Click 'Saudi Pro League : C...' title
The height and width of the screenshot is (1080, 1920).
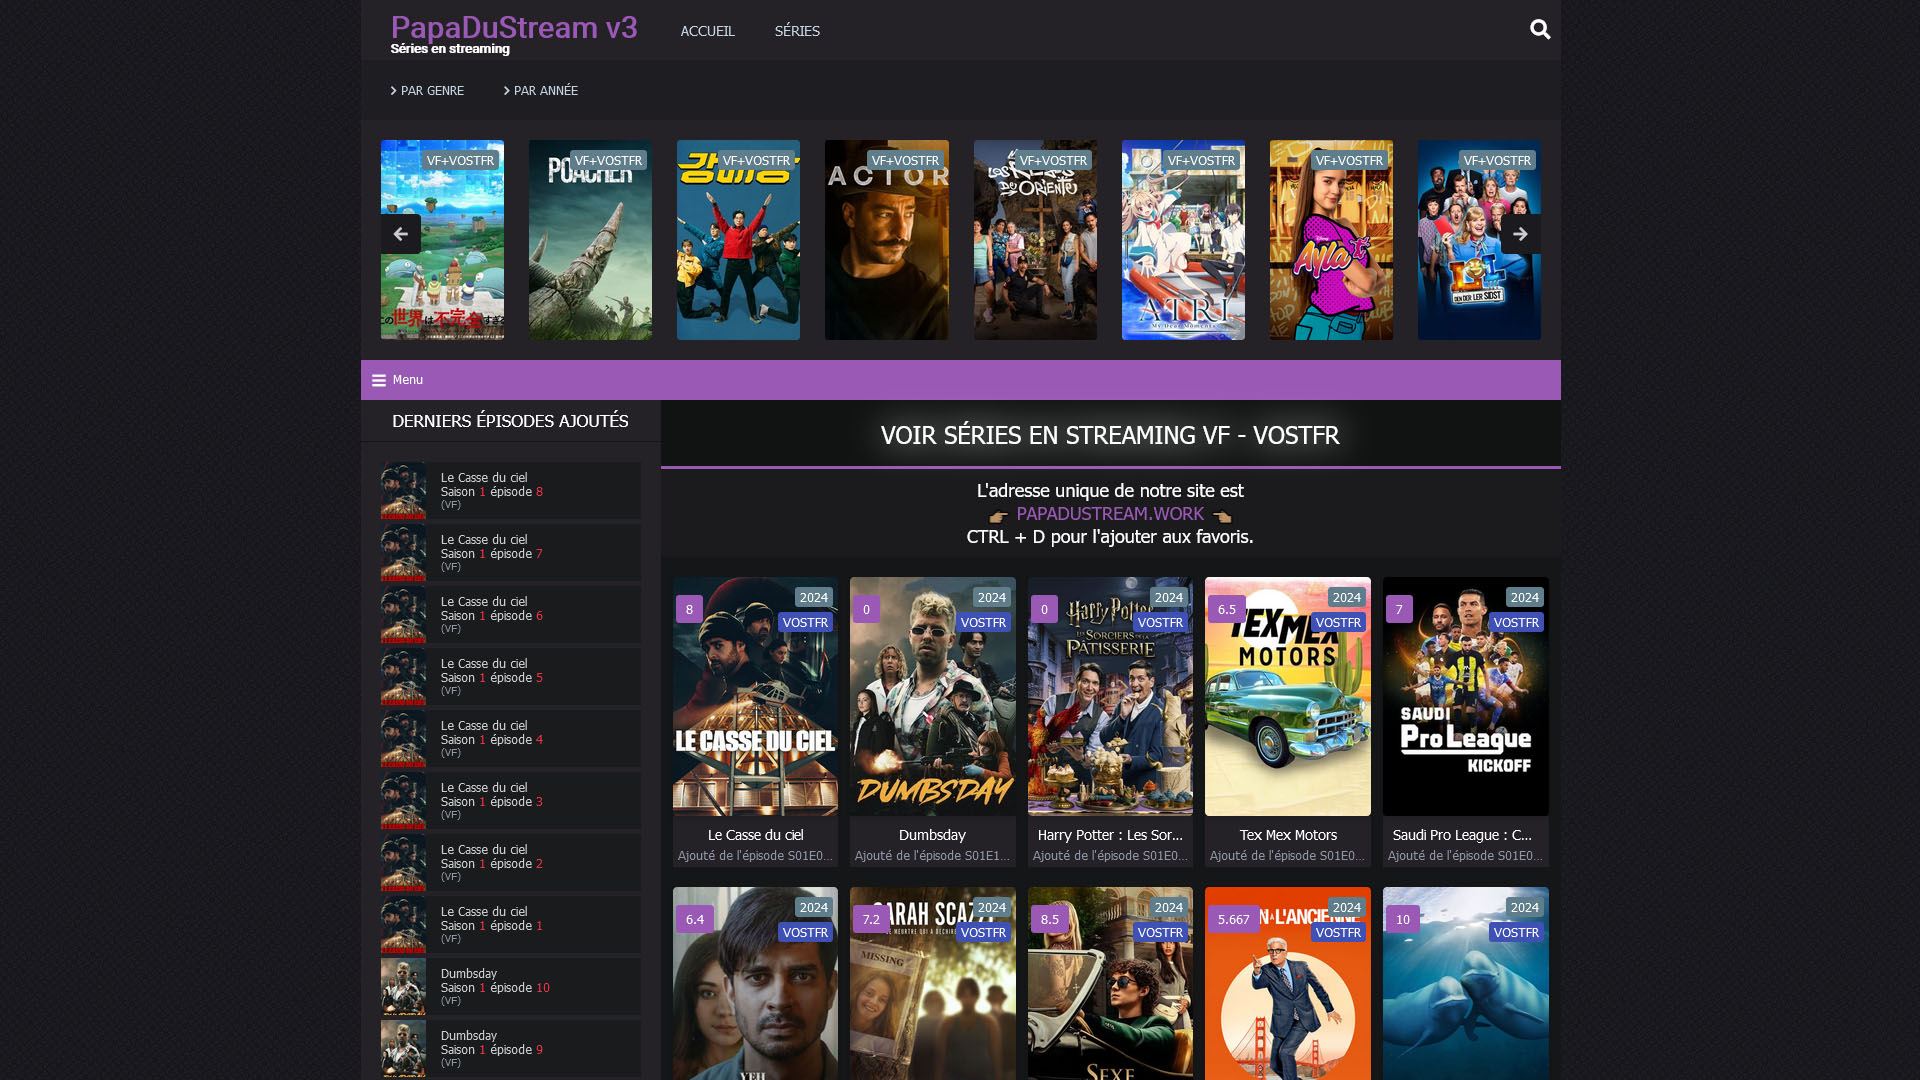coord(1462,835)
